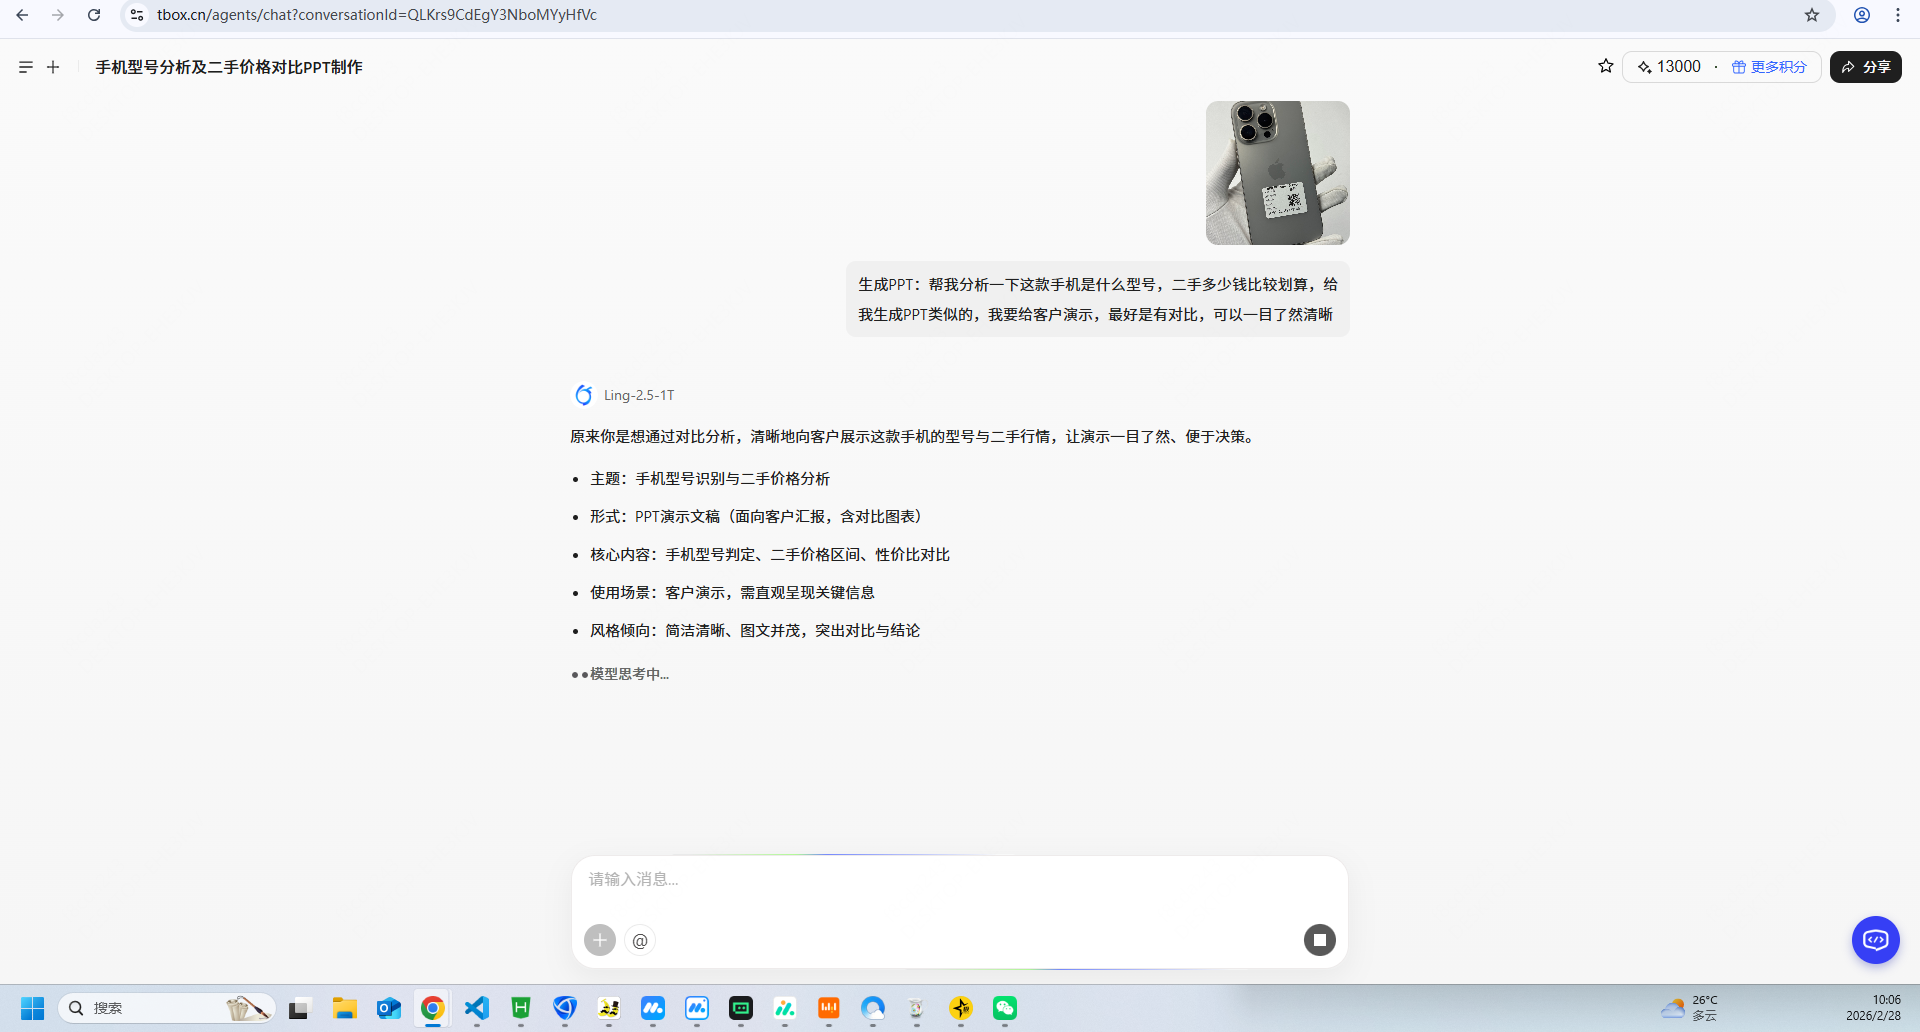
Task: Open the uploaded phone photo thumbnail
Action: tap(1277, 173)
